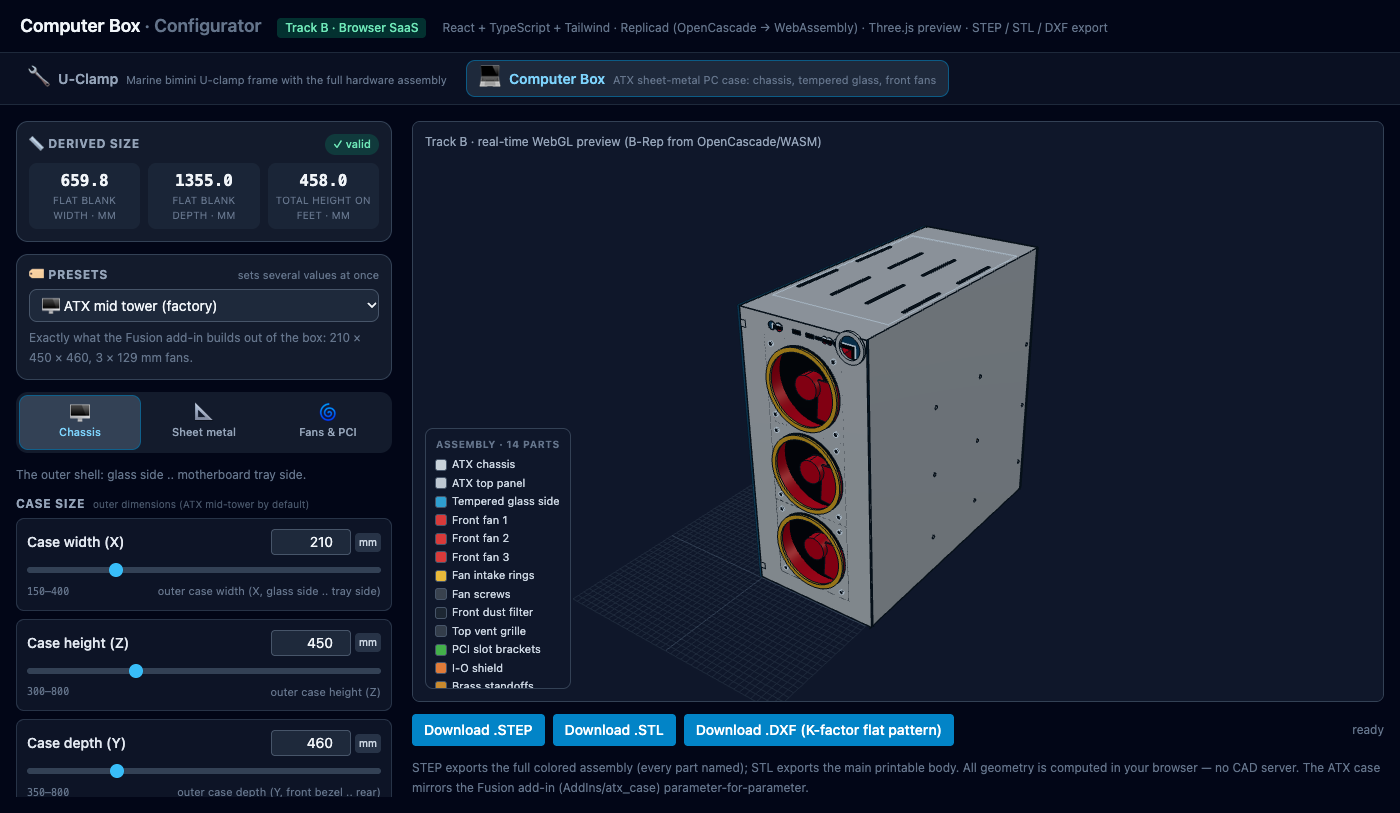1400x813 pixels.
Task: Click the spiral fan icon in Fans & PCI tab
Action: point(328,412)
